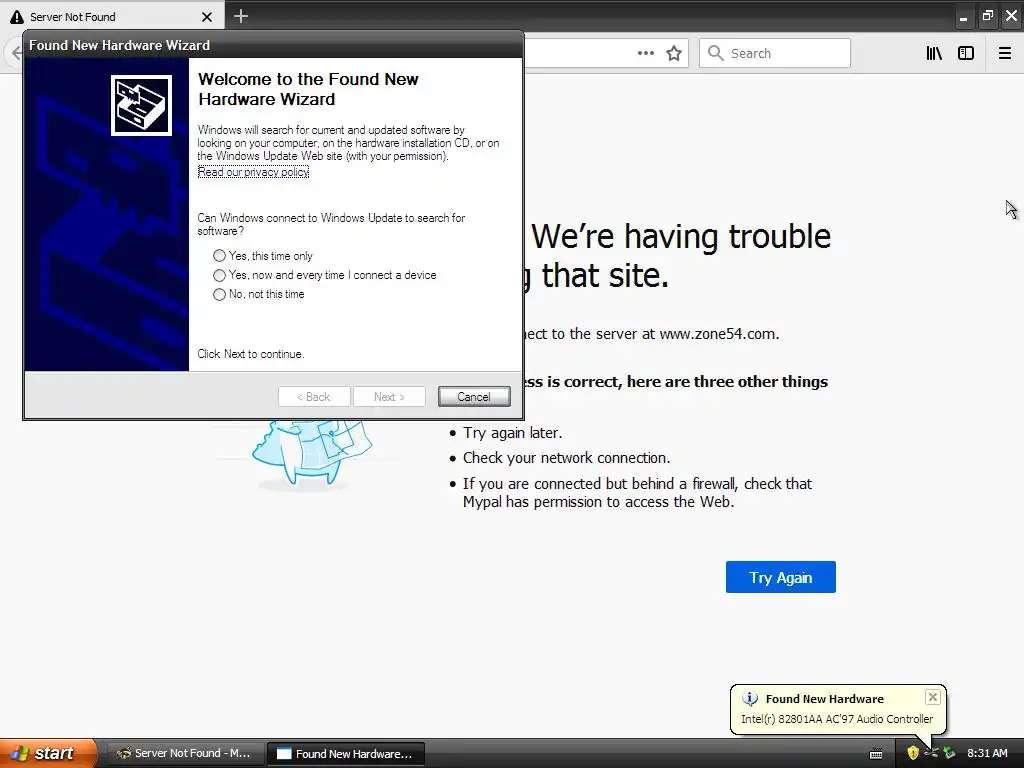Screen dimensions: 1024x768
Task: Click the 8:31 AM system clock
Action: (987, 753)
